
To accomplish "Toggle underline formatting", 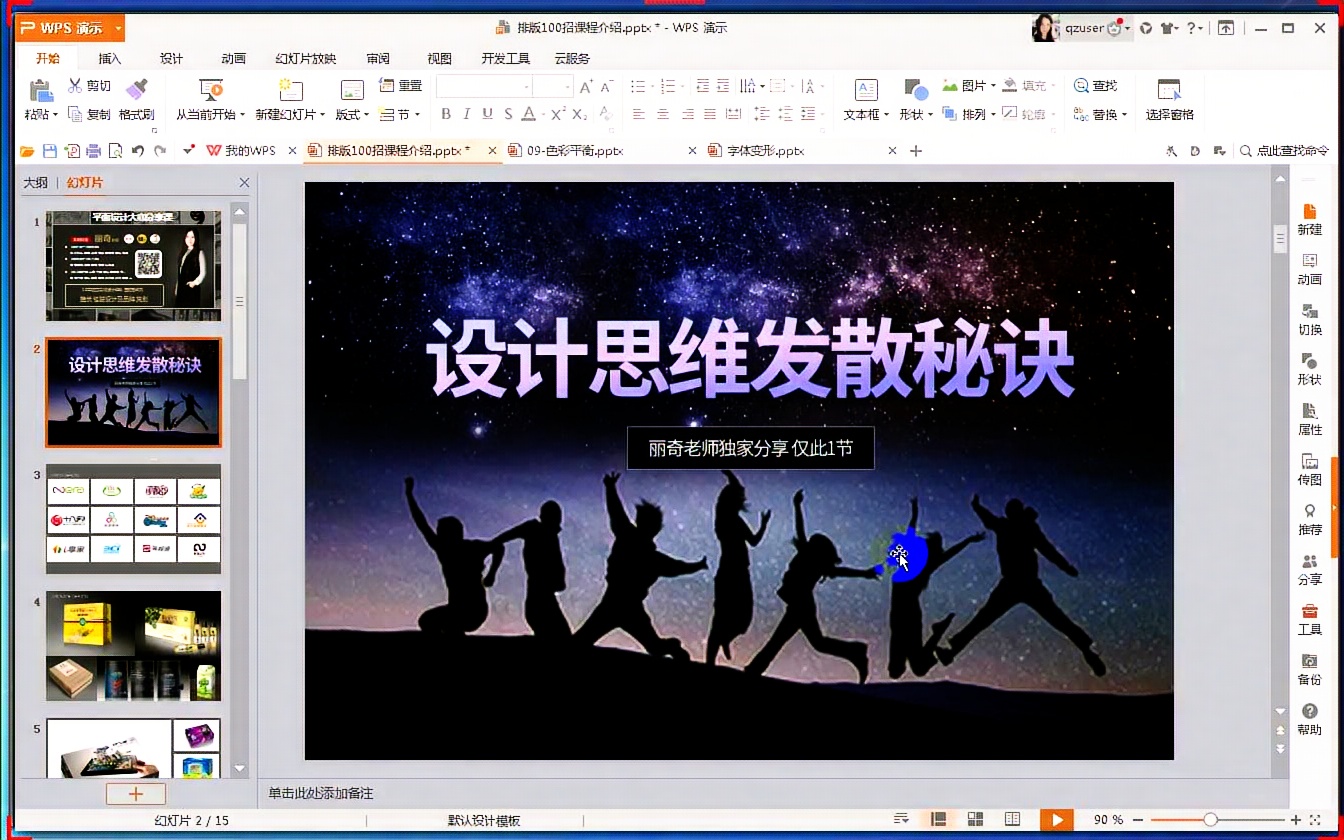I will point(486,114).
